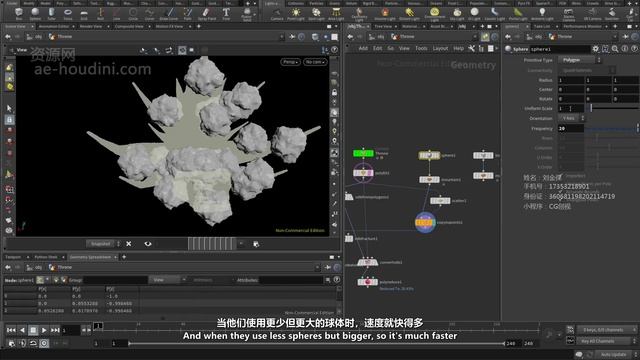Toggle loop playback mode on playbar

click(x=33, y=343)
